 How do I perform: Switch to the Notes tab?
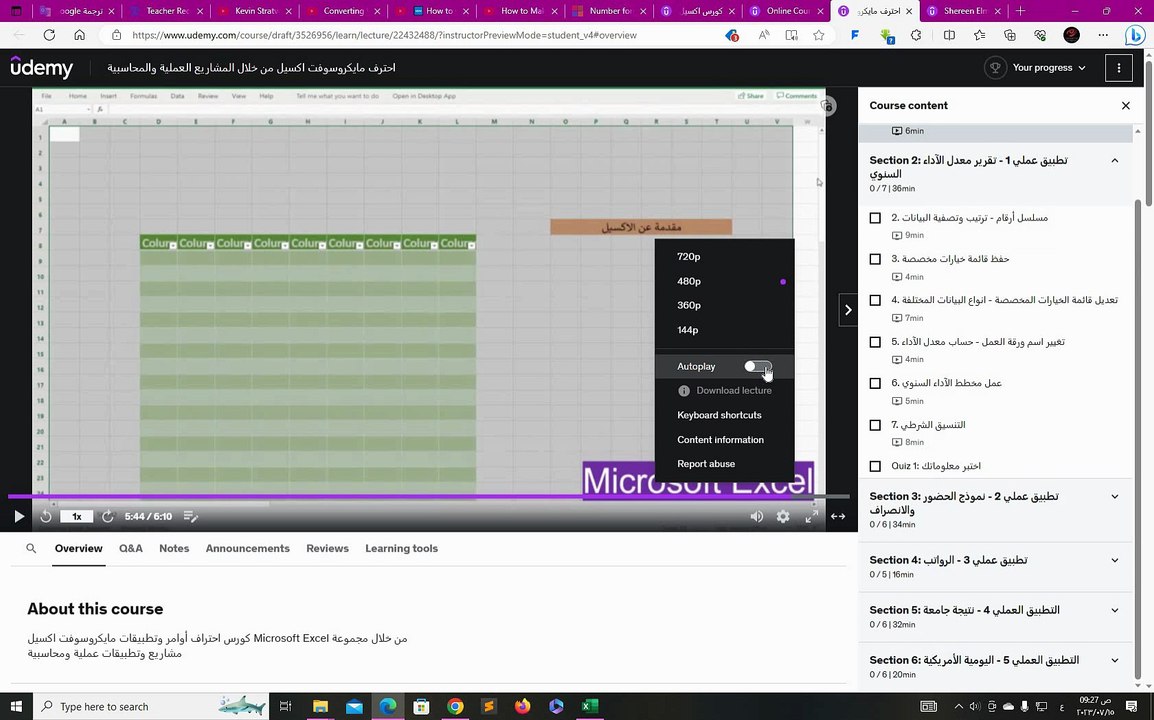(x=174, y=548)
